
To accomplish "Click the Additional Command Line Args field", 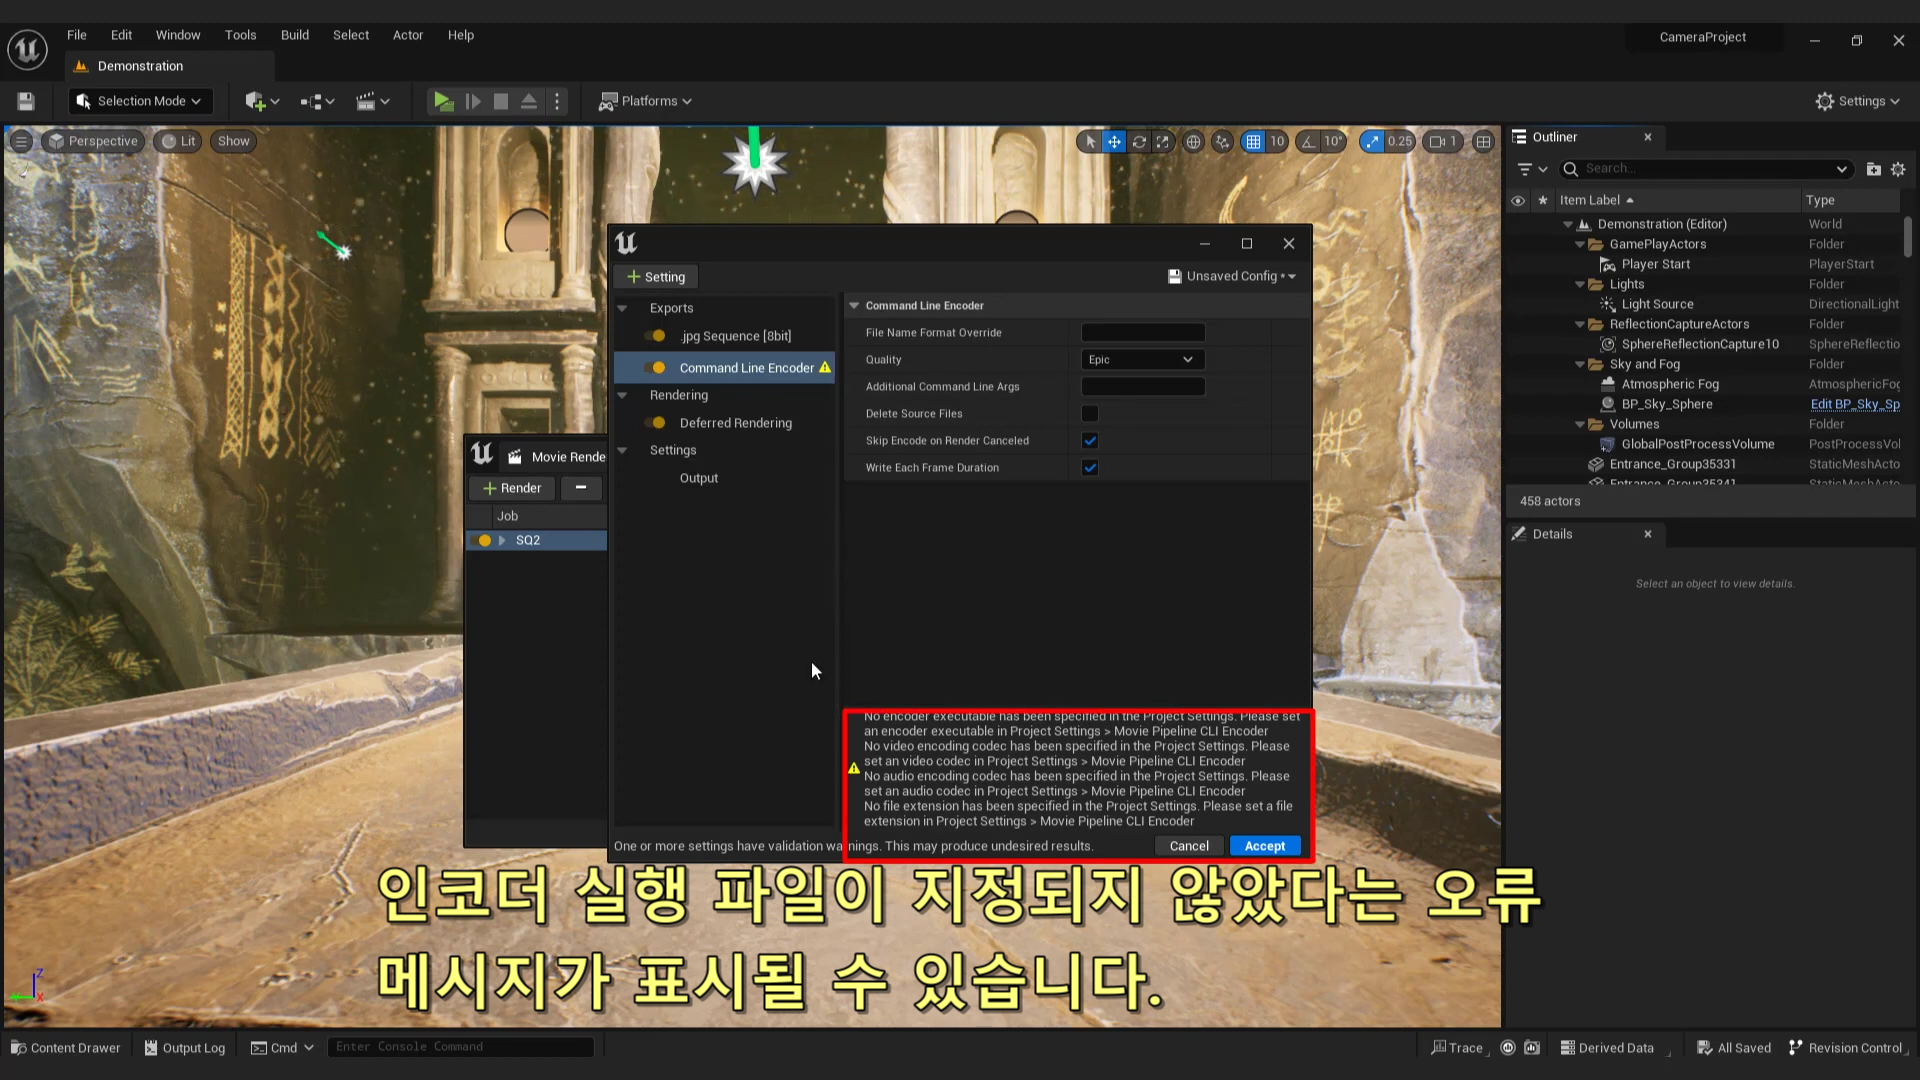I will point(1142,386).
